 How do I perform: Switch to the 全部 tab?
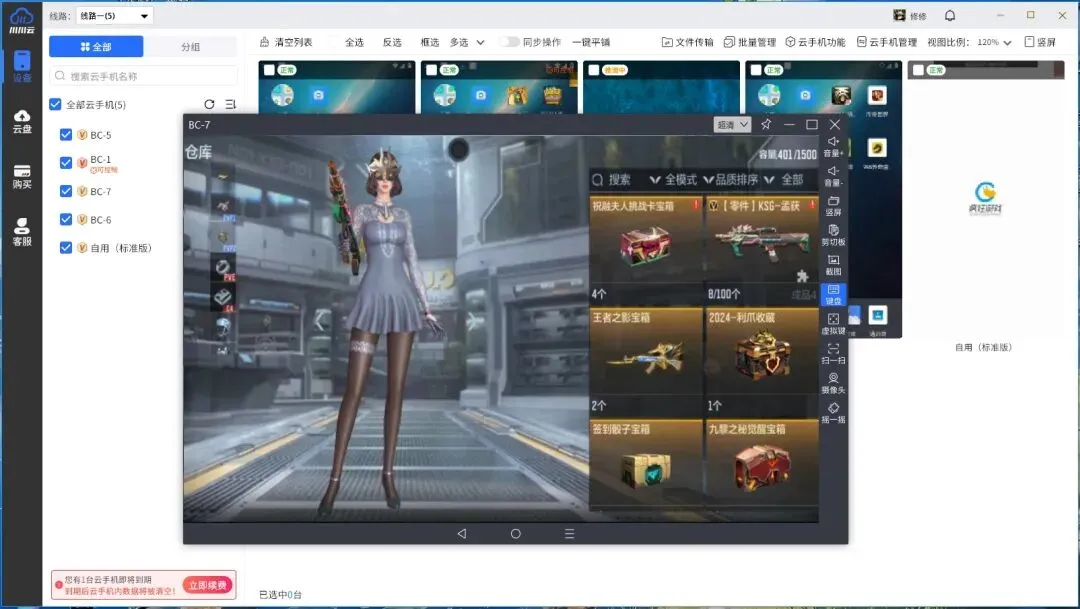pos(96,46)
